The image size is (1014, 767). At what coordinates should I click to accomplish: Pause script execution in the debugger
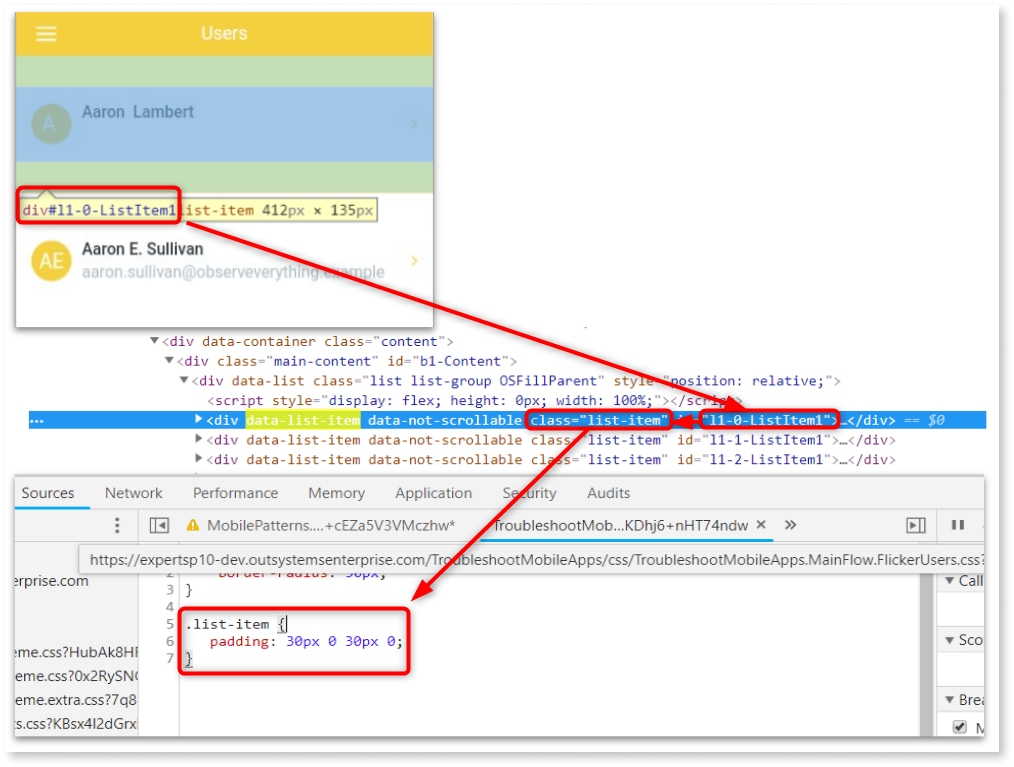[957, 524]
